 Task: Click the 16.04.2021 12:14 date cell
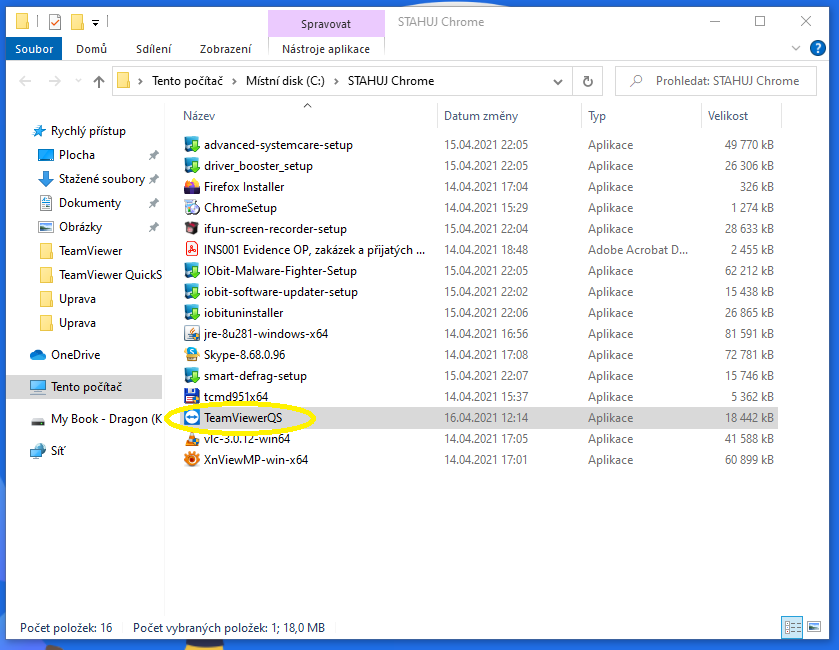pos(486,418)
